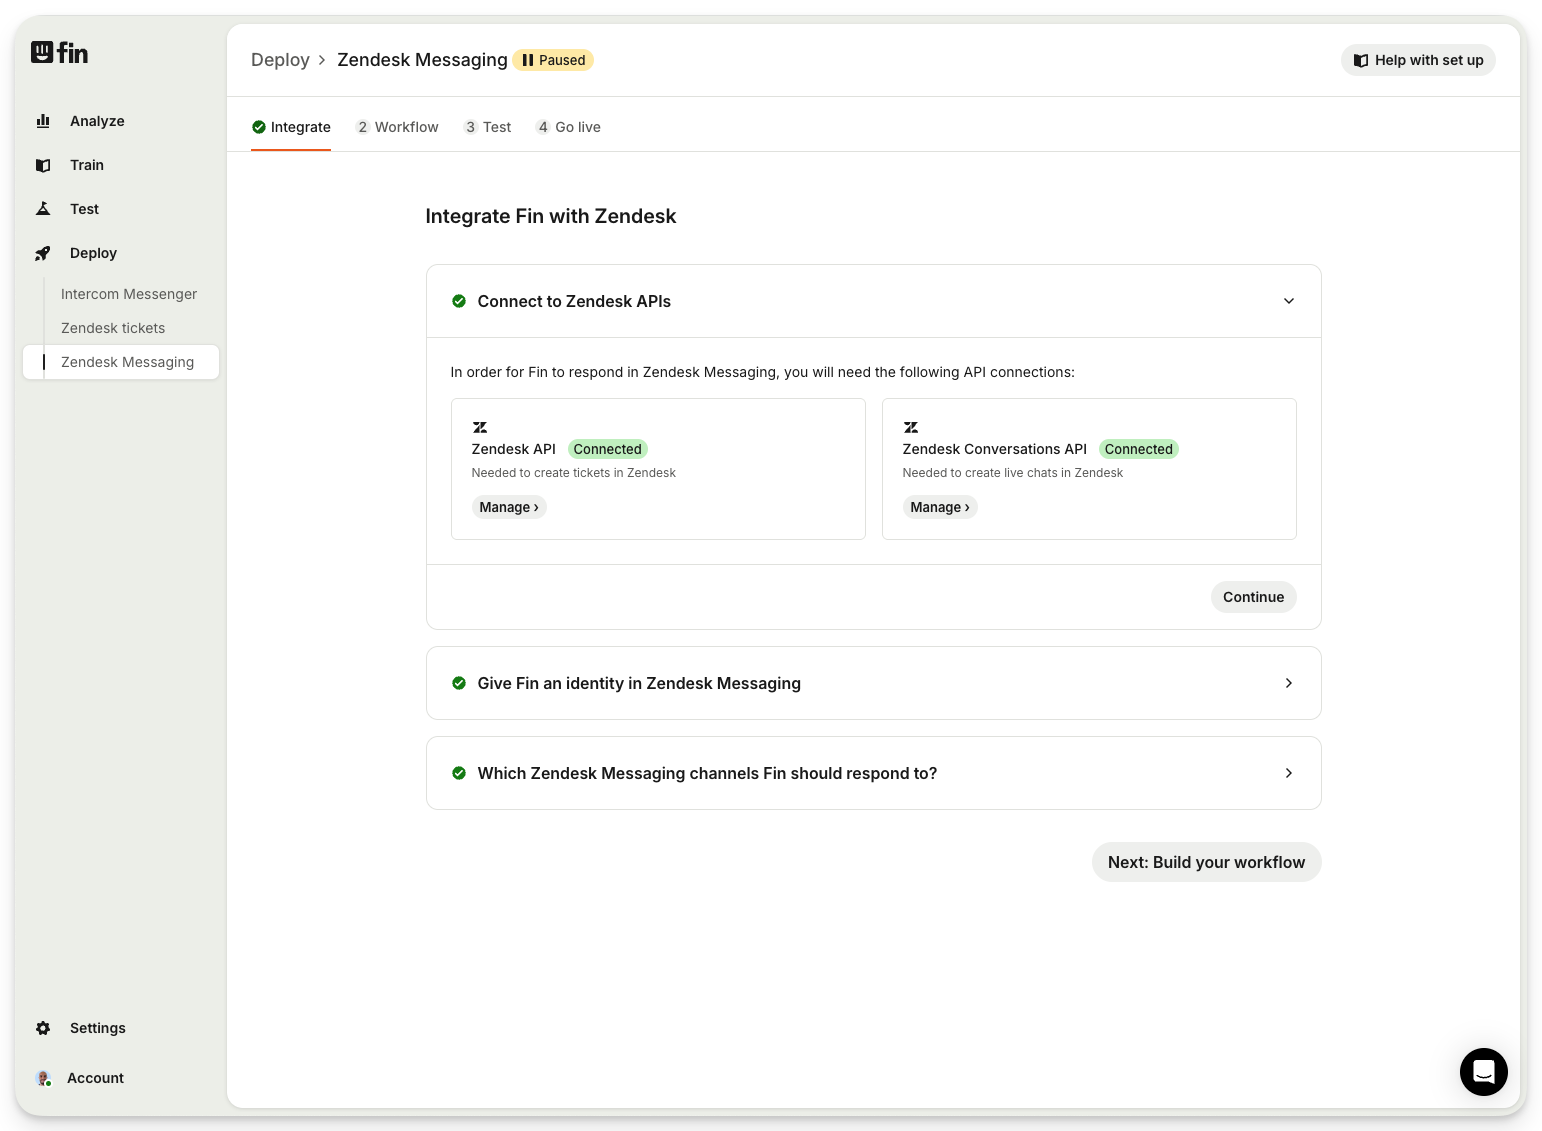The height and width of the screenshot is (1131, 1542).
Task: Collapse the Connect to Zendesk APIs section
Action: point(1288,301)
